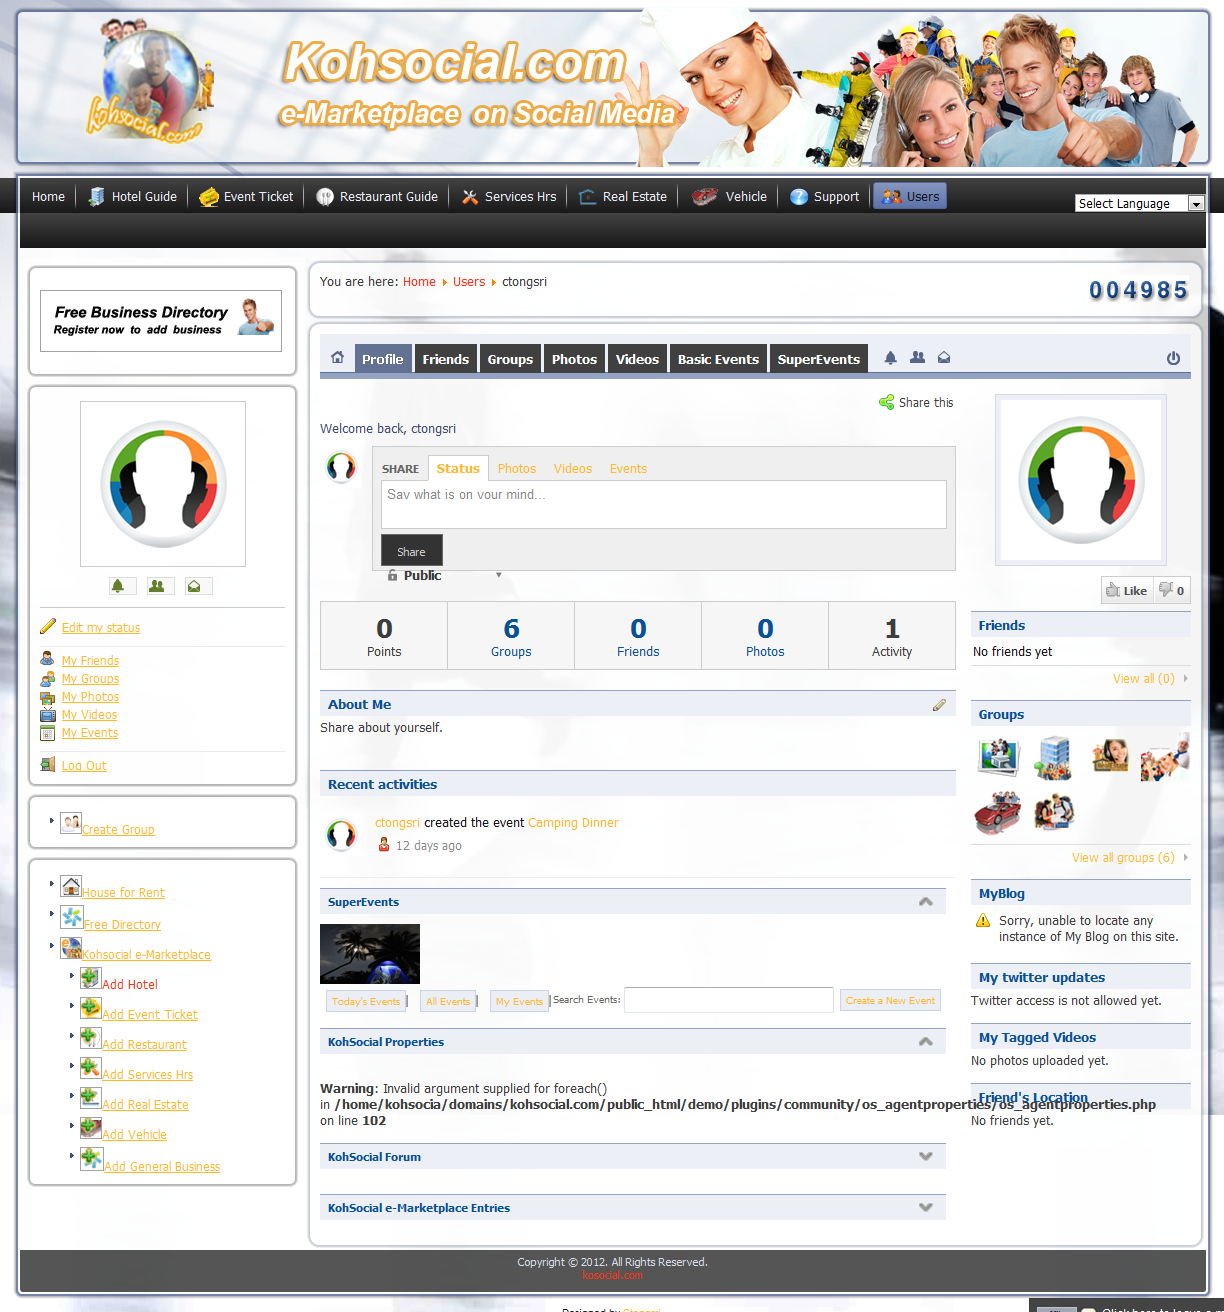The width and height of the screenshot is (1224, 1312).
Task: Click the My Events button
Action: coord(520,1001)
